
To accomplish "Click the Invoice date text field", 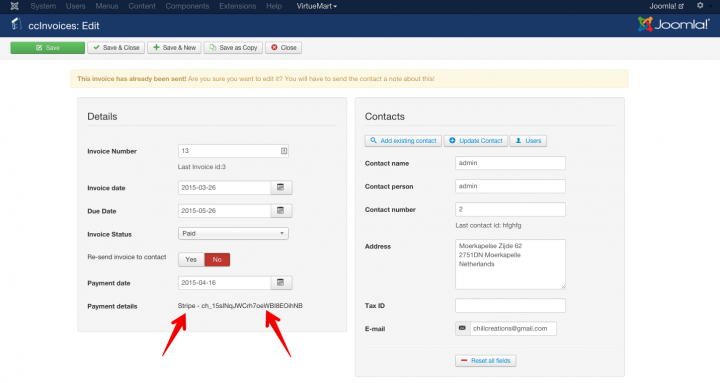I will click(x=225, y=187).
